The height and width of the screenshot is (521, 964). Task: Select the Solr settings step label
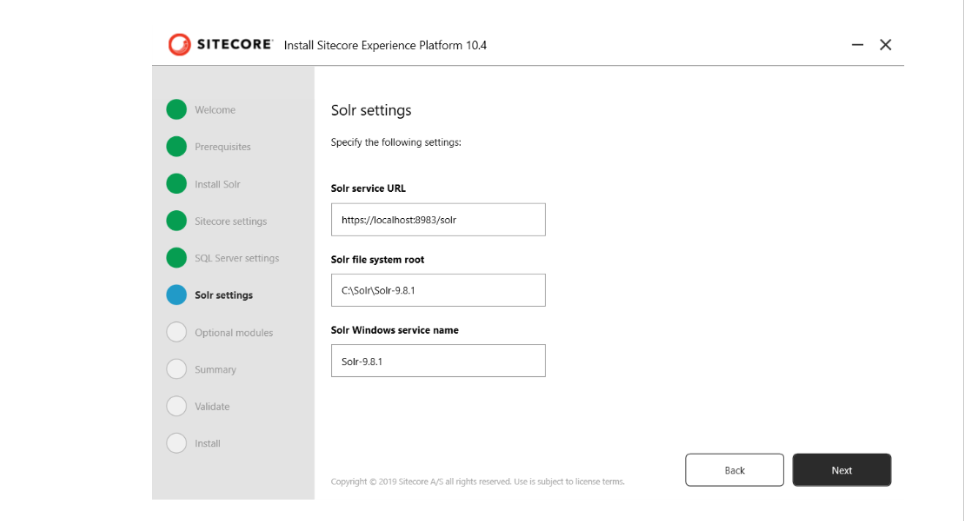coord(224,295)
